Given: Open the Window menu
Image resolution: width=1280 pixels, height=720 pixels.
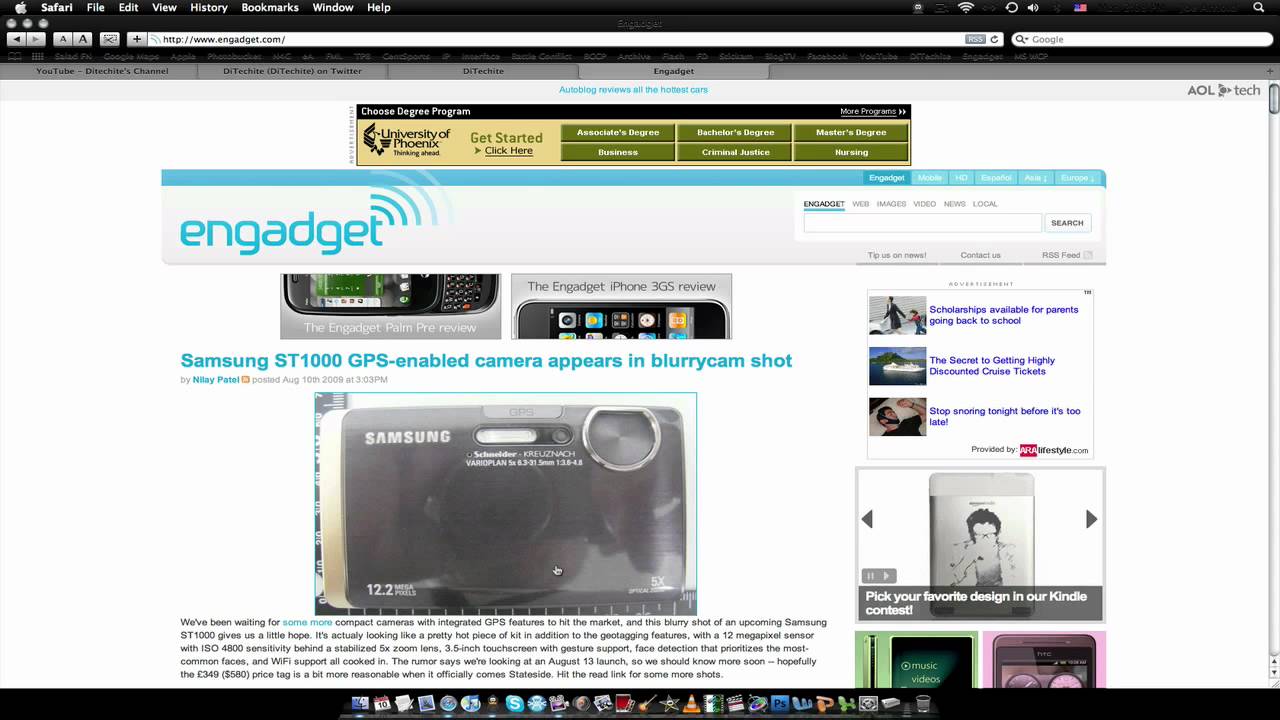Looking at the screenshot, I should pos(333,7).
